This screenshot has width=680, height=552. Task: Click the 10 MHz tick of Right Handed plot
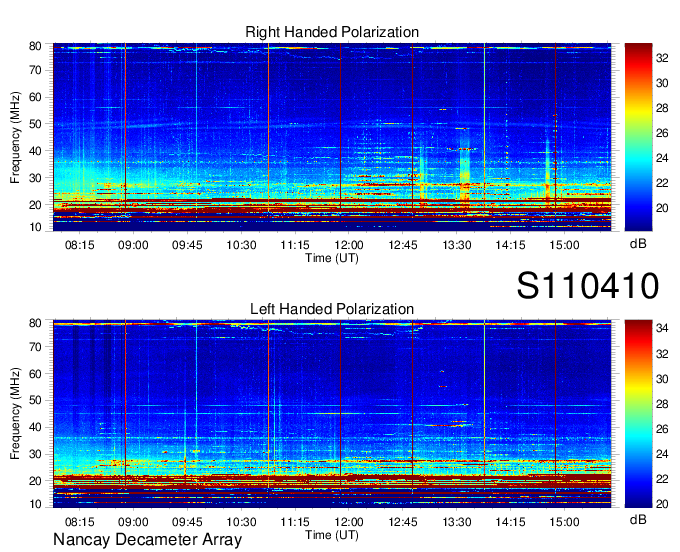[x=35, y=227]
